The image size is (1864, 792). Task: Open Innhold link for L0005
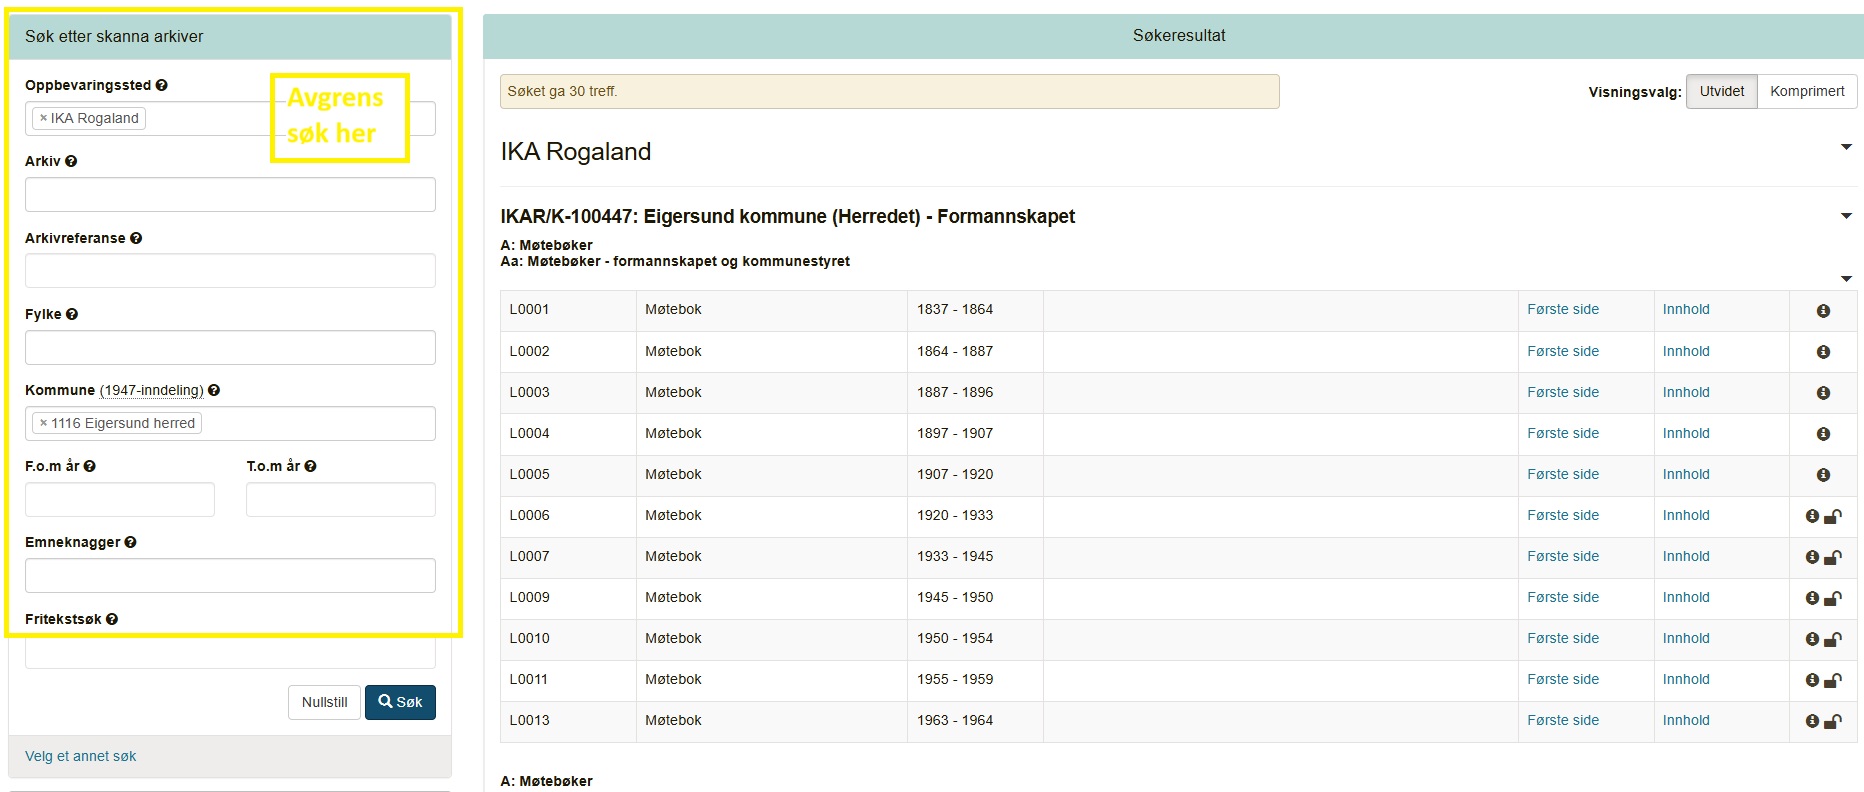1685,474
